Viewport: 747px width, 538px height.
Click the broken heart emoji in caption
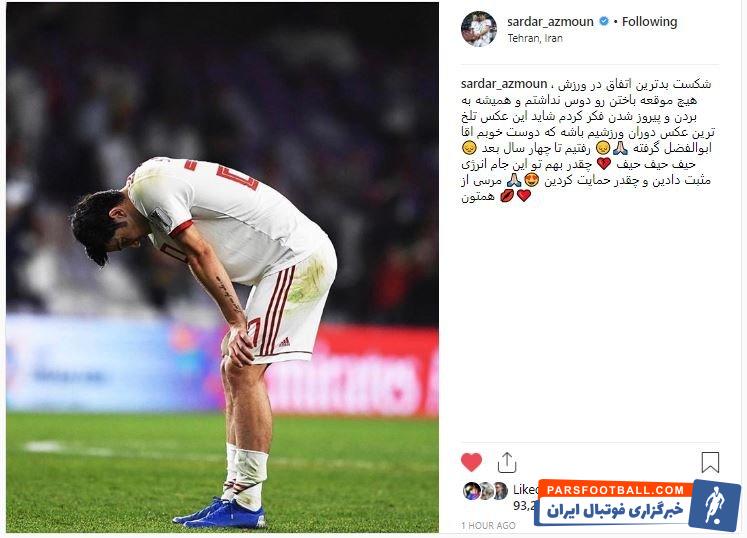(604, 163)
